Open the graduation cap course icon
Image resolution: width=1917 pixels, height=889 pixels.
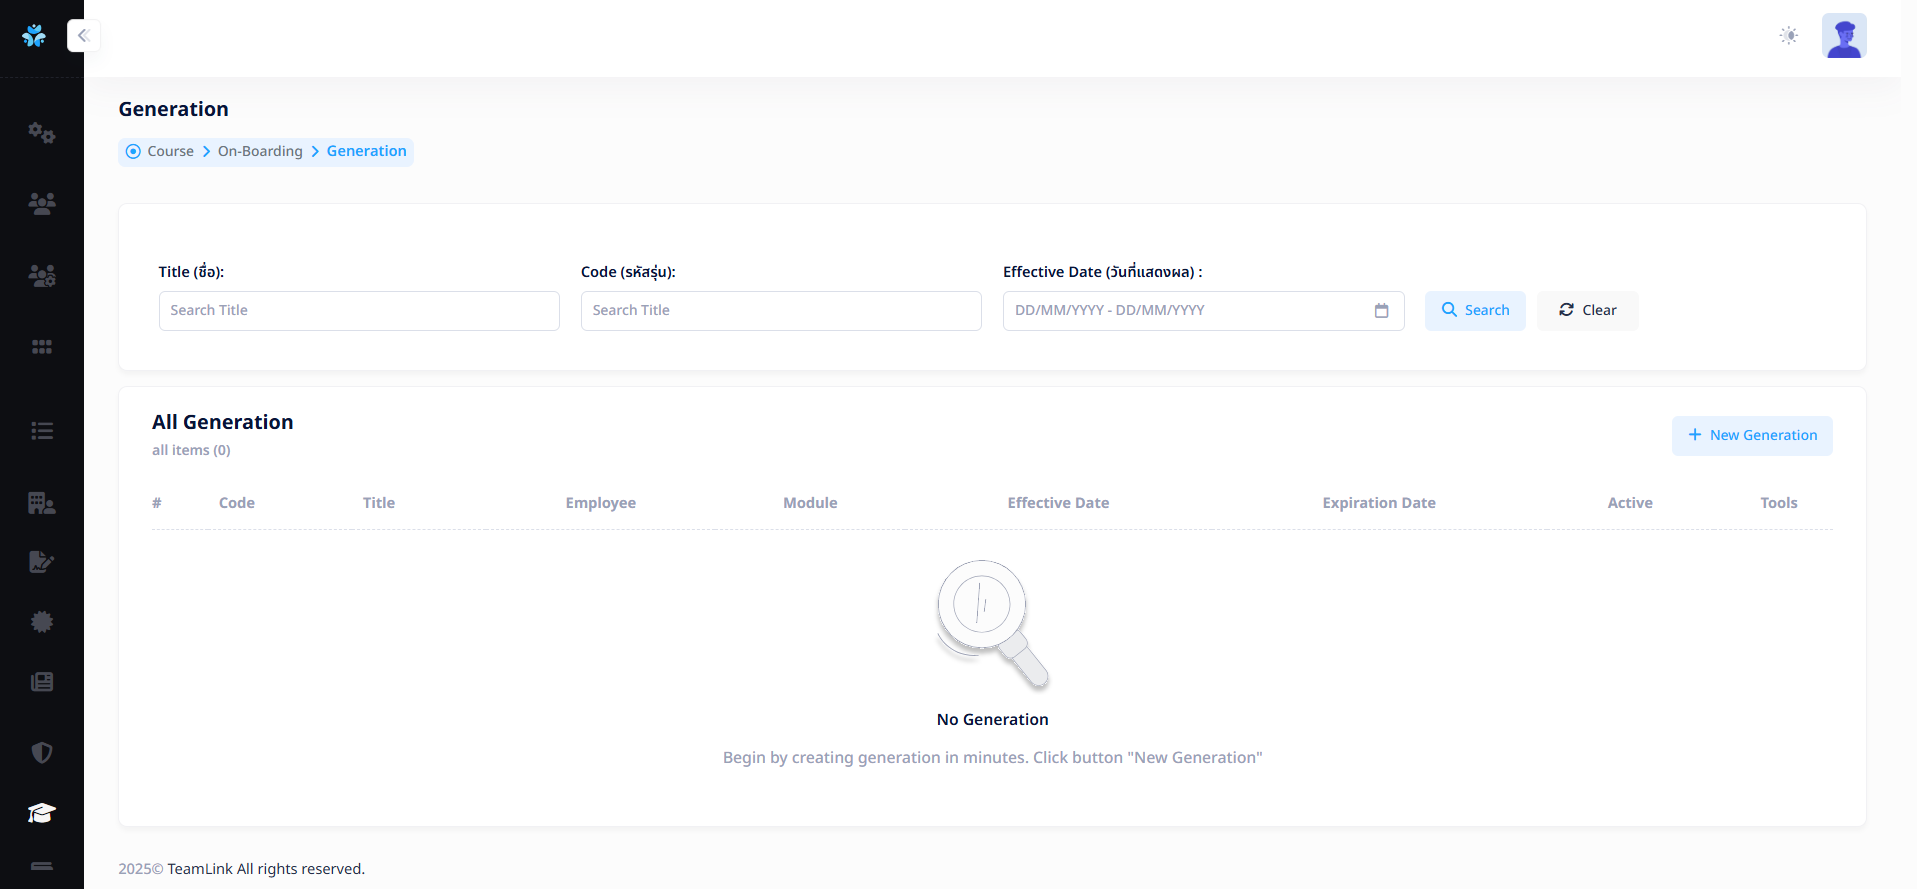click(x=42, y=813)
